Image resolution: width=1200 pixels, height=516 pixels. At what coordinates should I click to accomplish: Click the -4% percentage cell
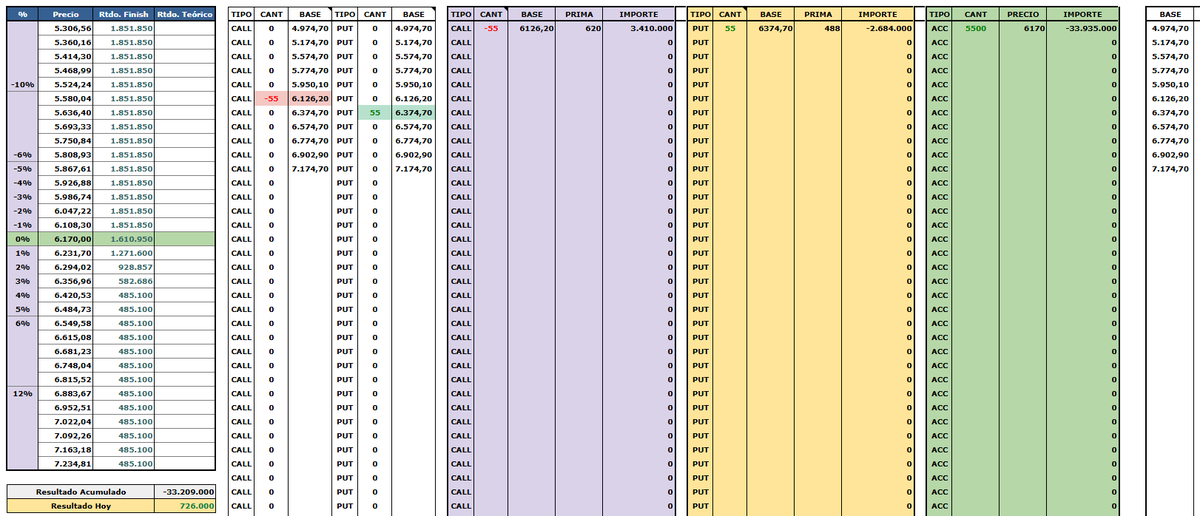(23, 183)
